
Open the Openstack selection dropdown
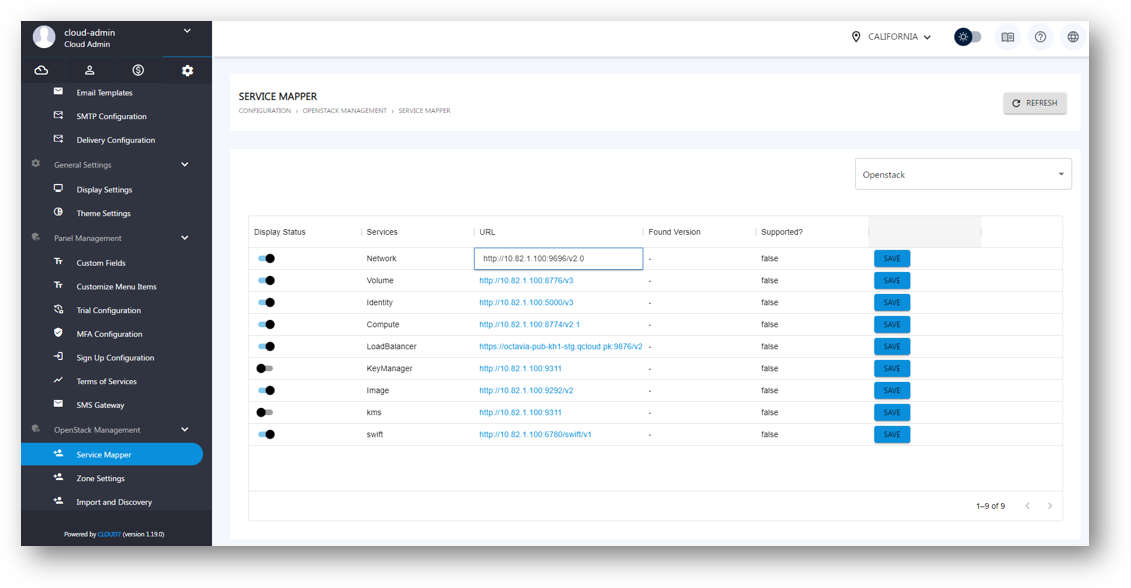click(962, 173)
